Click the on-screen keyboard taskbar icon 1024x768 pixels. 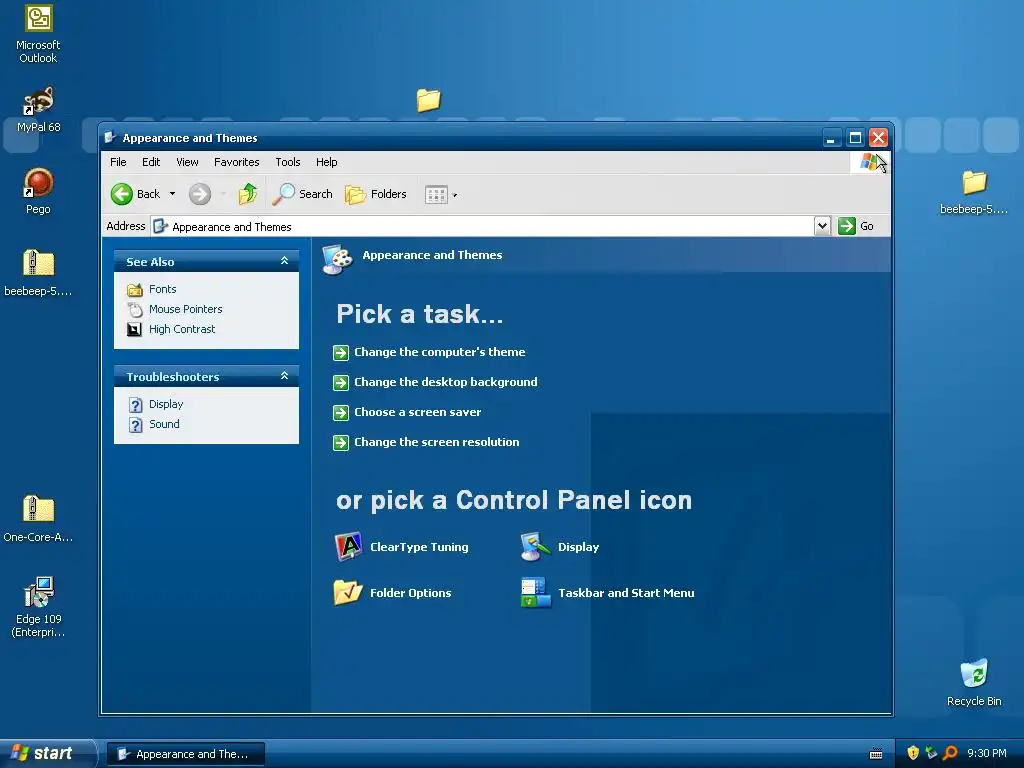pos(876,754)
